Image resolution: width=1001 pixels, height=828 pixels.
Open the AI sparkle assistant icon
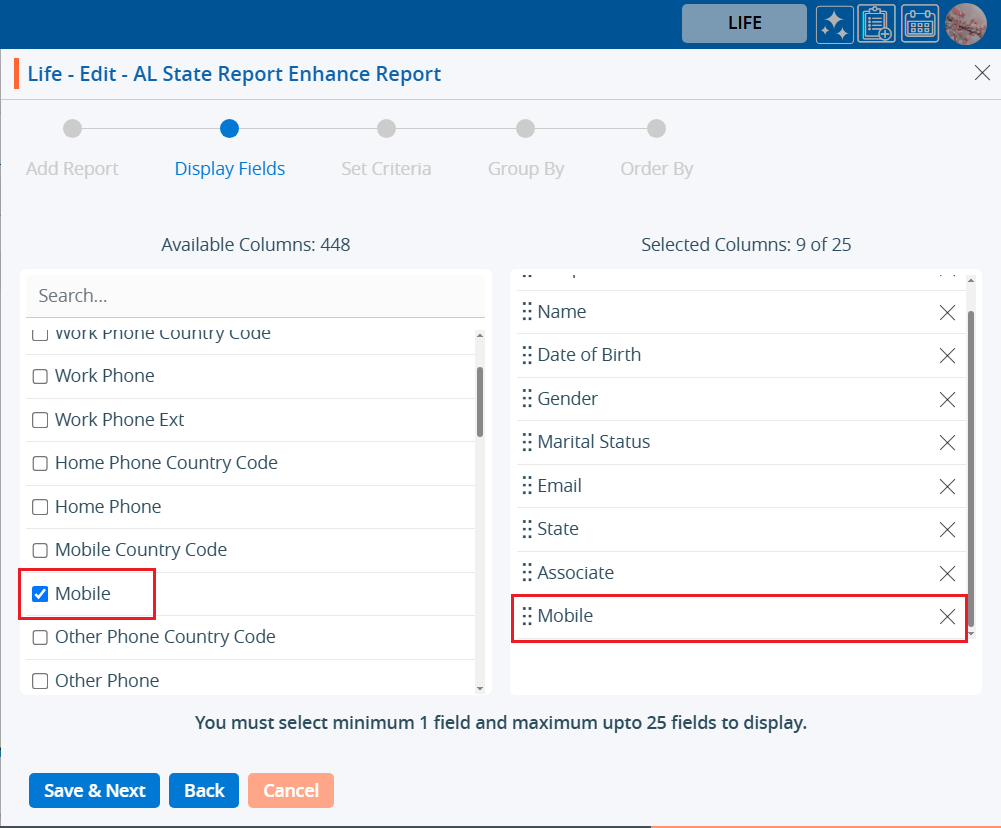pyautogui.click(x=834, y=24)
